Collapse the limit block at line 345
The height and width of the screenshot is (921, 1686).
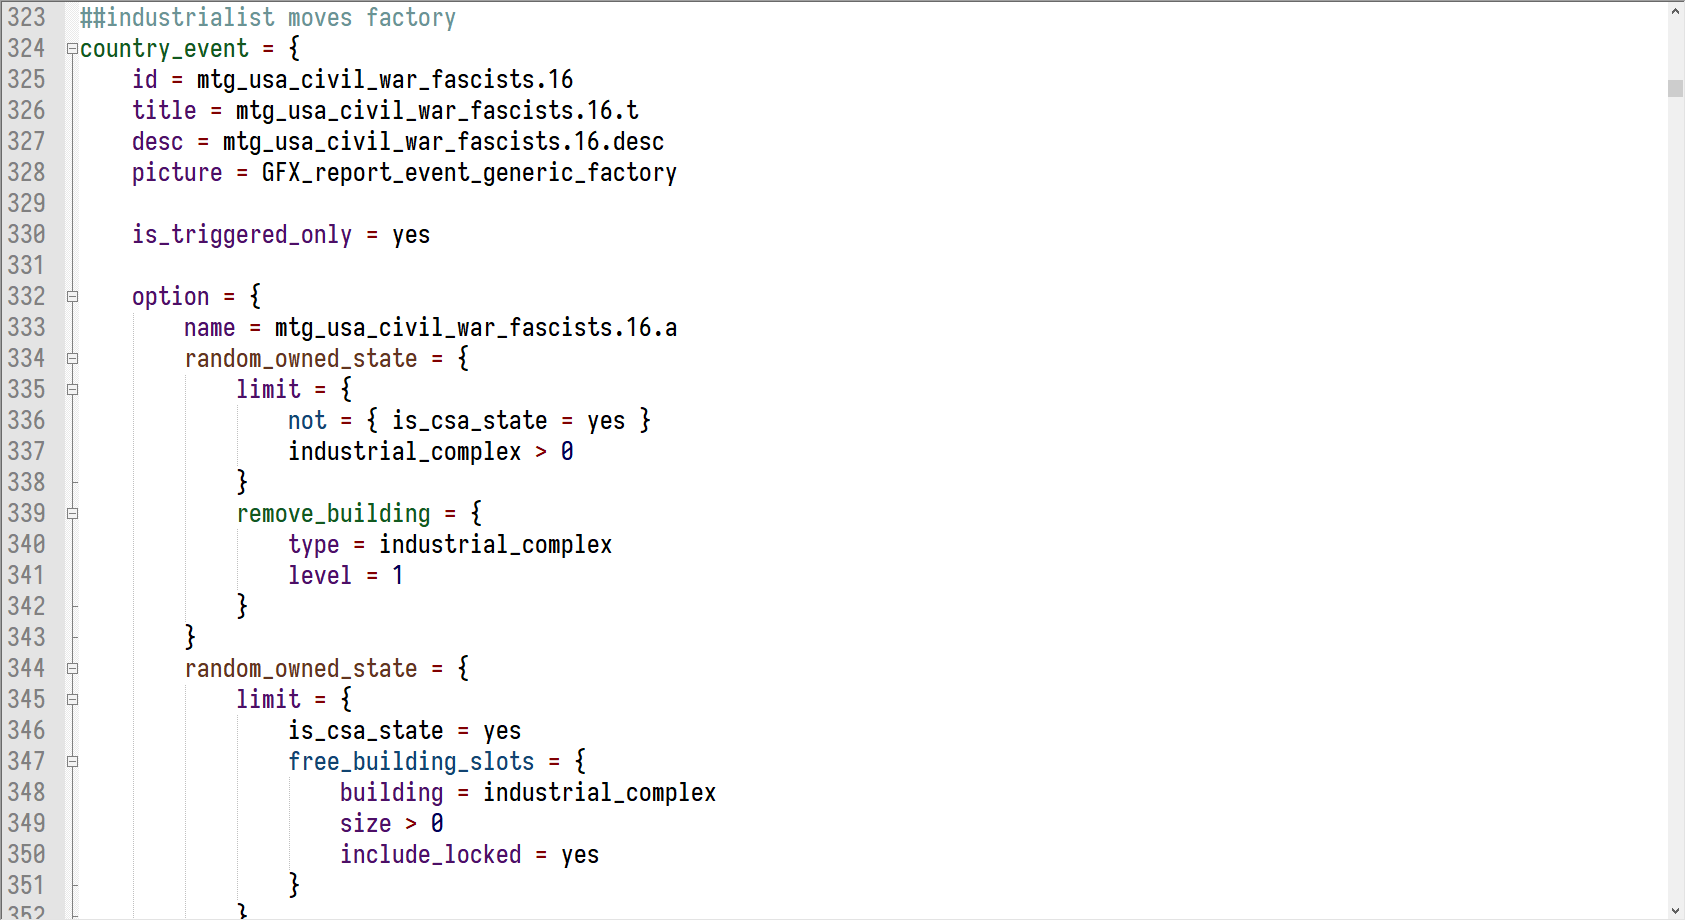[72, 700]
